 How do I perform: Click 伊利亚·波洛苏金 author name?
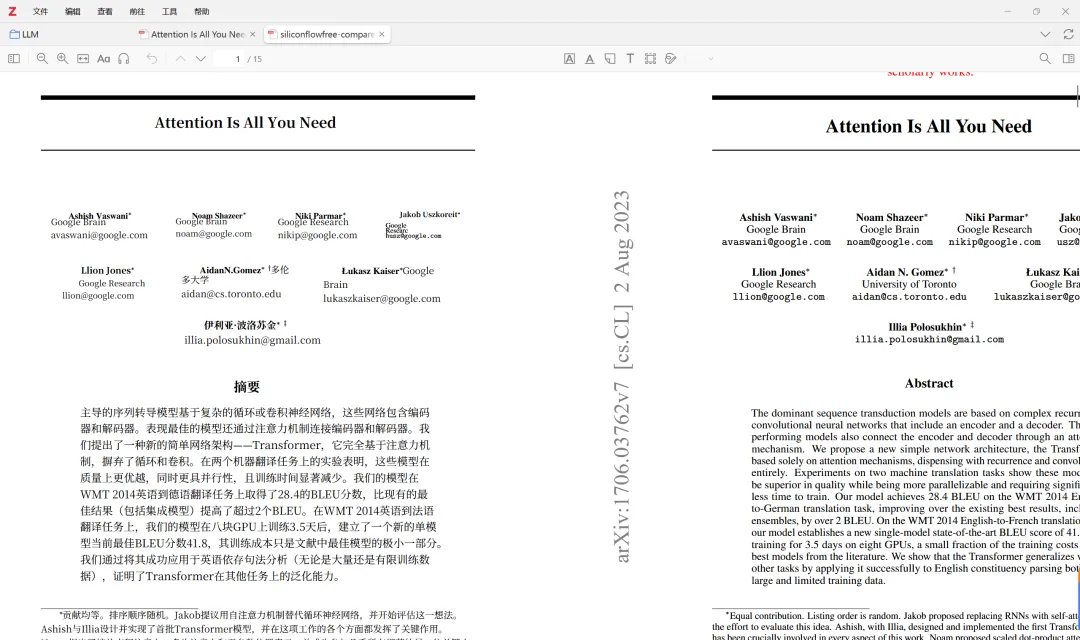tap(241, 324)
